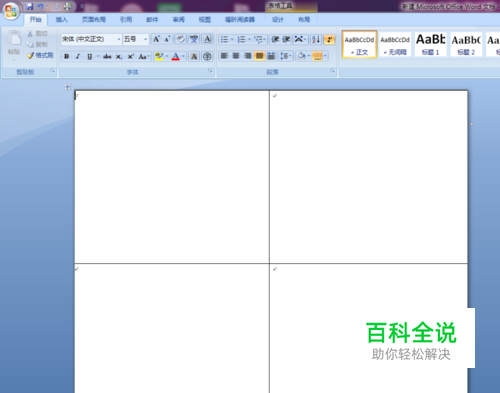Open the Clipboard pane with the dialog launcher
The width and height of the screenshot is (500, 393).
coord(53,71)
